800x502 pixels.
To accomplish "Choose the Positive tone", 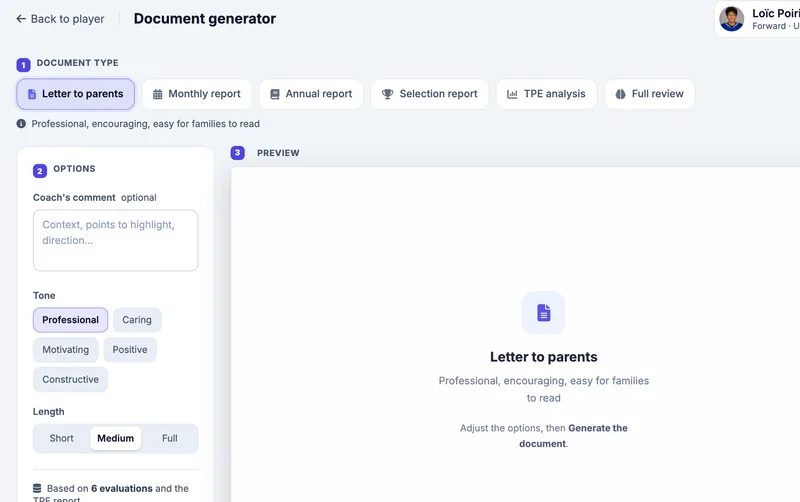I will 130,350.
